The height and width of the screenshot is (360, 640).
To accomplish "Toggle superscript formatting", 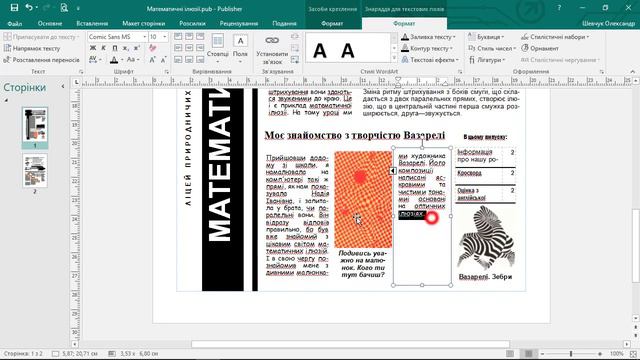I will point(137,48).
